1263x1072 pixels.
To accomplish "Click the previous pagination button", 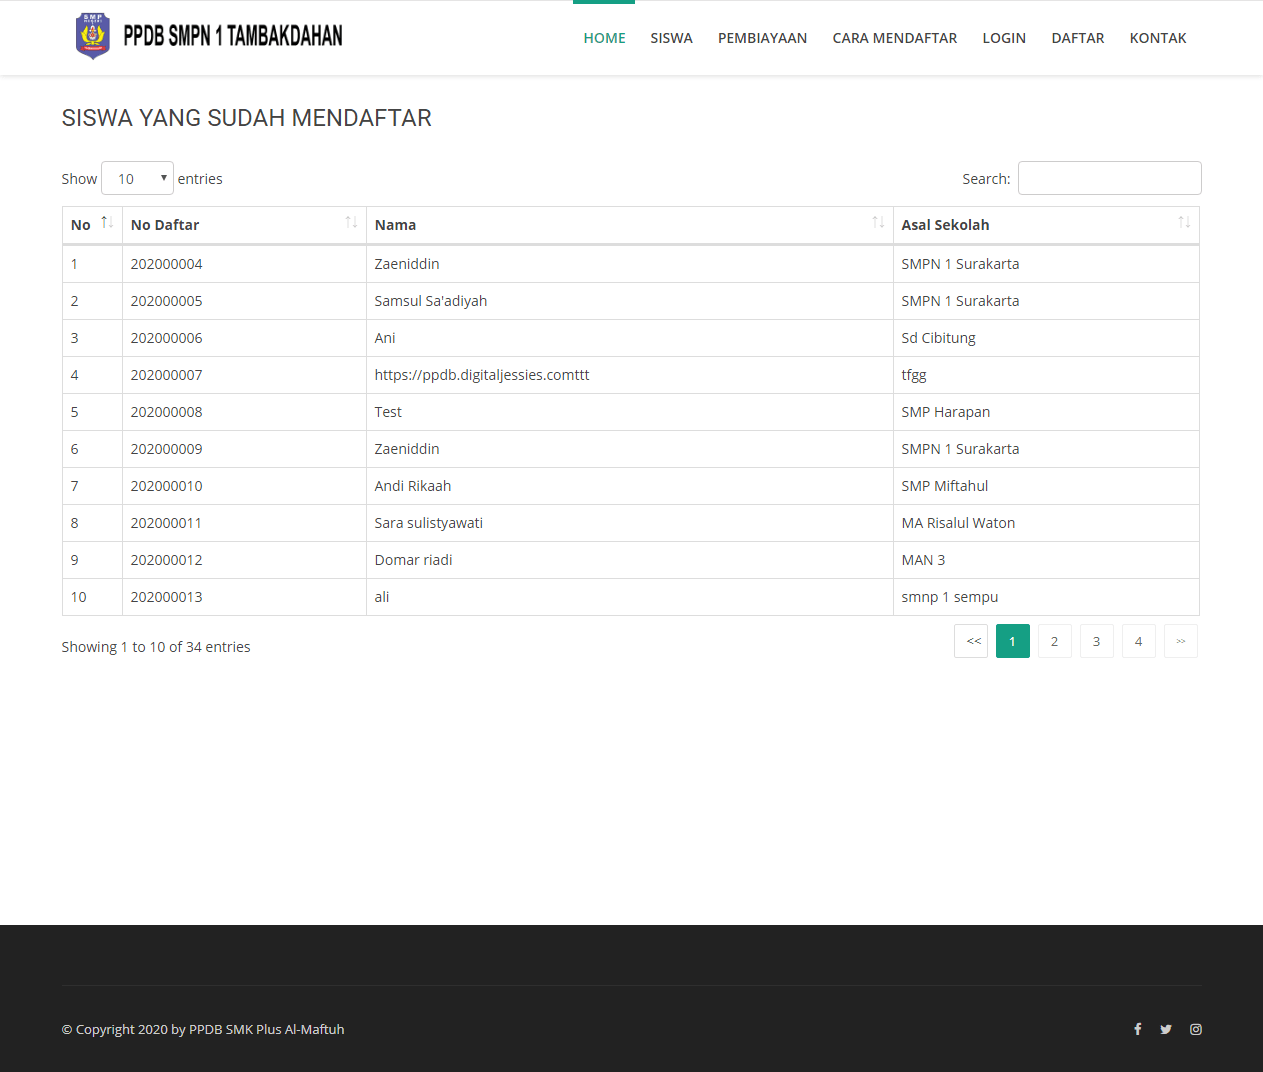I will (x=970, y=641).
